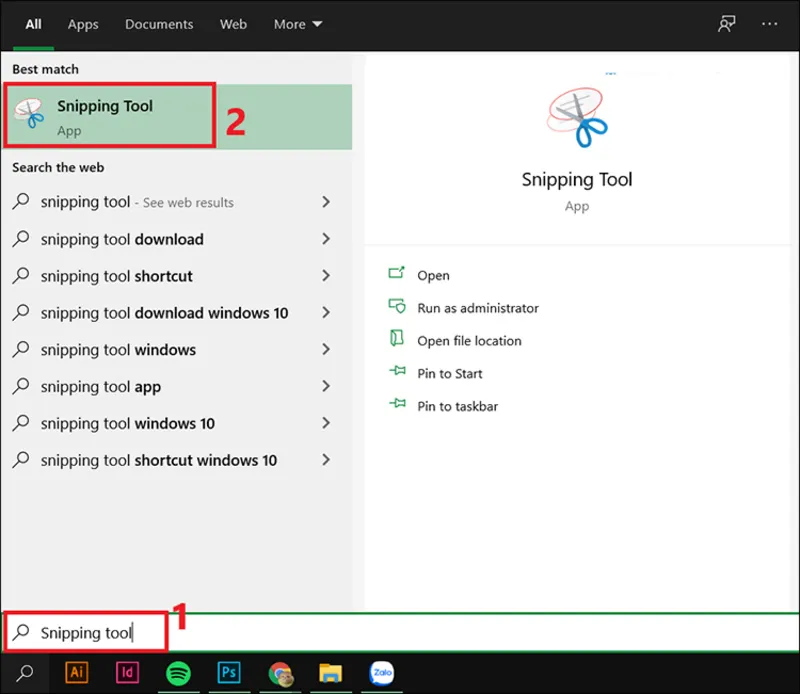Click the Open file location icon

tap(396, 338)
